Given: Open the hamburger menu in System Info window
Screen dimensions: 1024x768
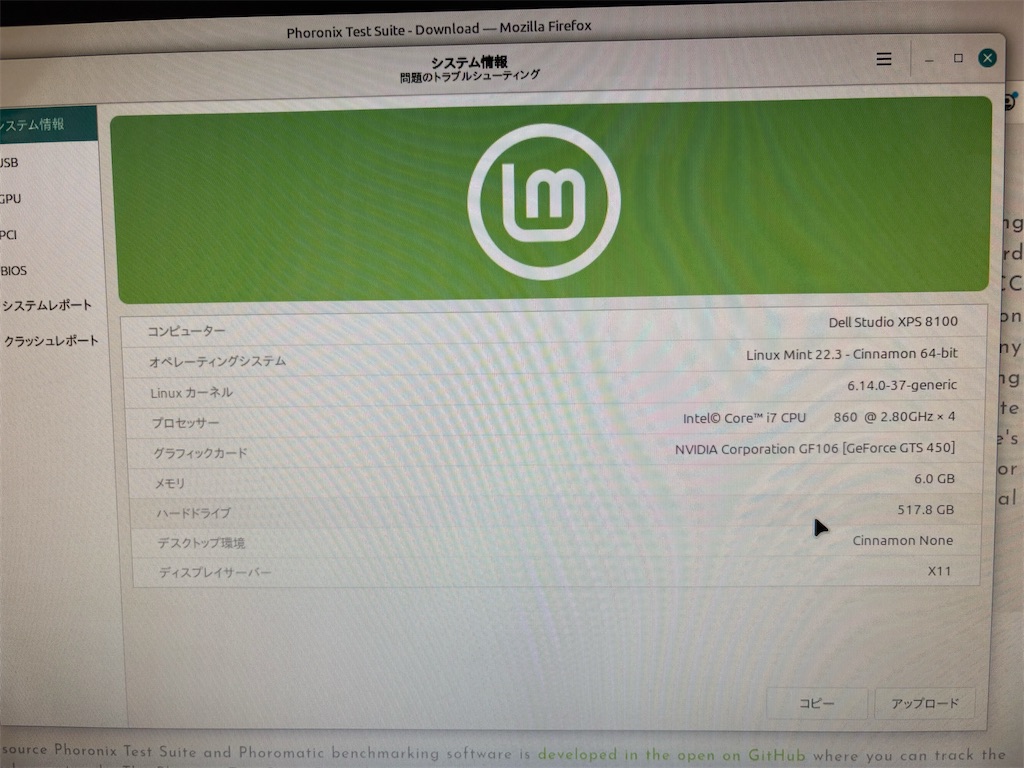Looking at the screenshot, I should [x=884, y=59].
